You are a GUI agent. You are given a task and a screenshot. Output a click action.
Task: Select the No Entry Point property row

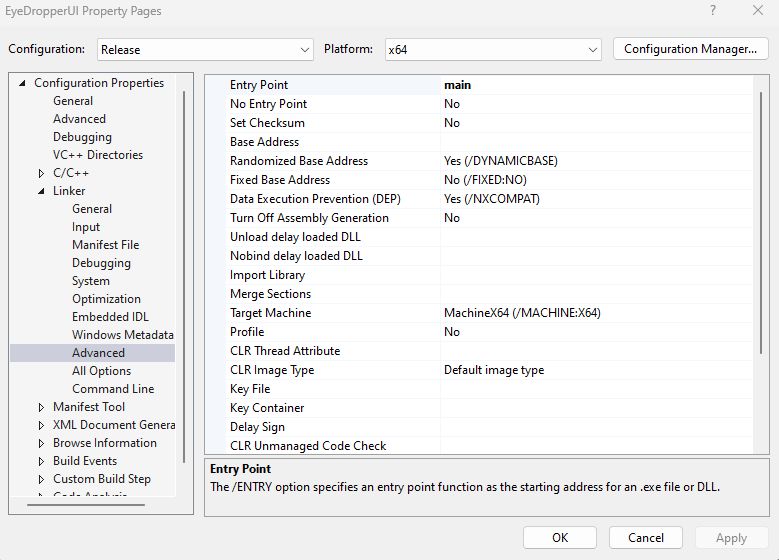coord(488,104)
